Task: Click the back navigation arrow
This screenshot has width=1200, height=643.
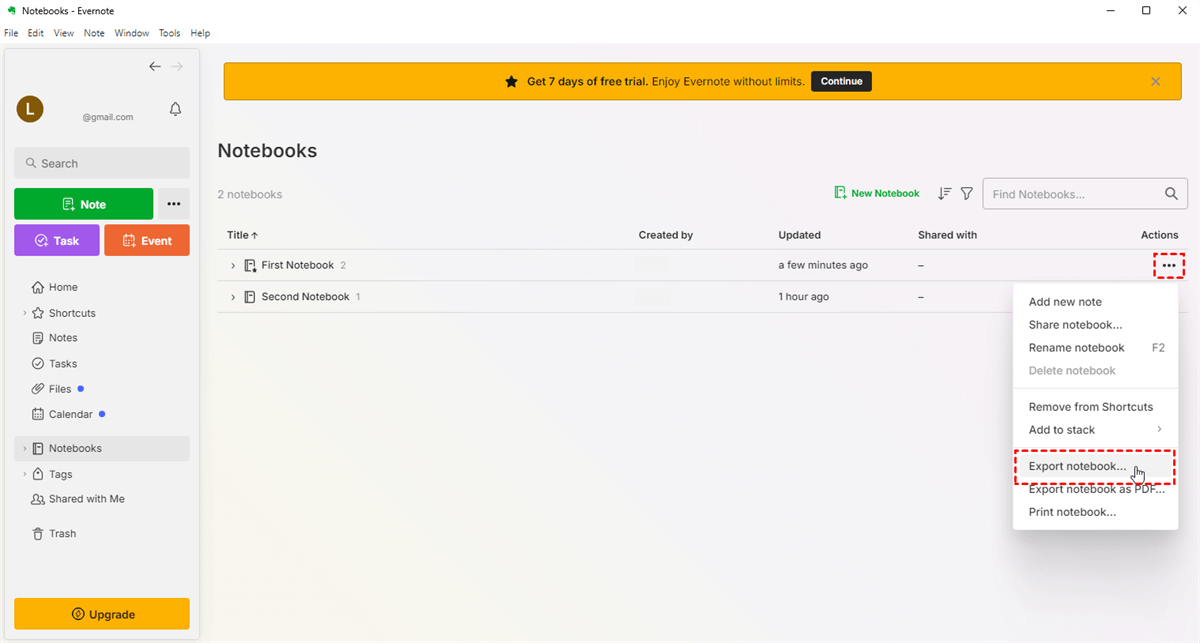Action: point(155,66)
